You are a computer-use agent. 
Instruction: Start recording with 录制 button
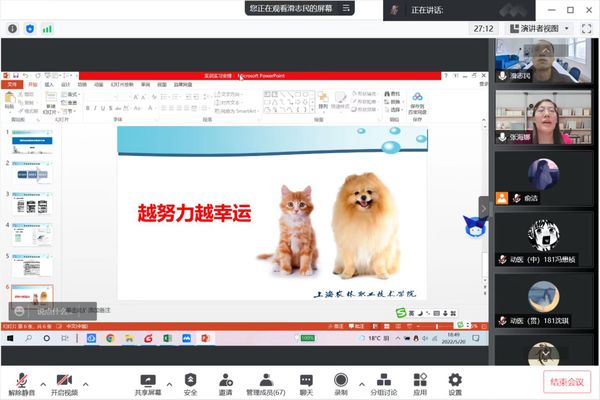[x=341, y=383]
